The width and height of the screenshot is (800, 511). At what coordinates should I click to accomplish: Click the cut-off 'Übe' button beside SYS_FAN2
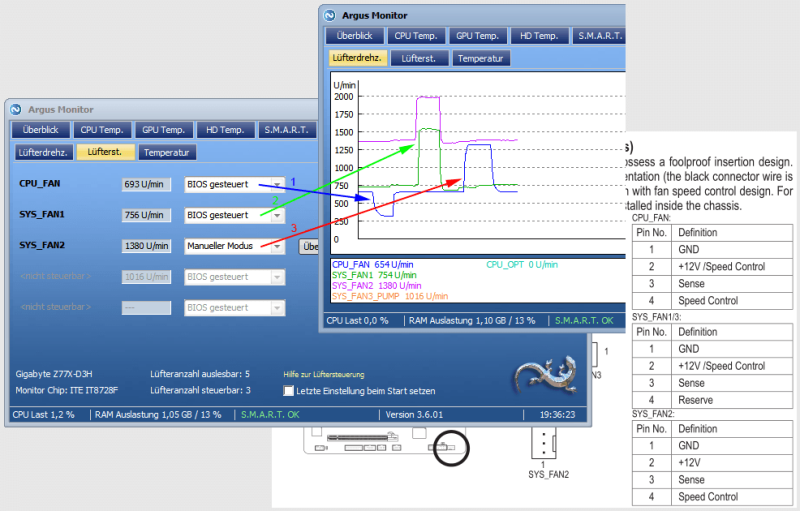click(x=309, y=246)
